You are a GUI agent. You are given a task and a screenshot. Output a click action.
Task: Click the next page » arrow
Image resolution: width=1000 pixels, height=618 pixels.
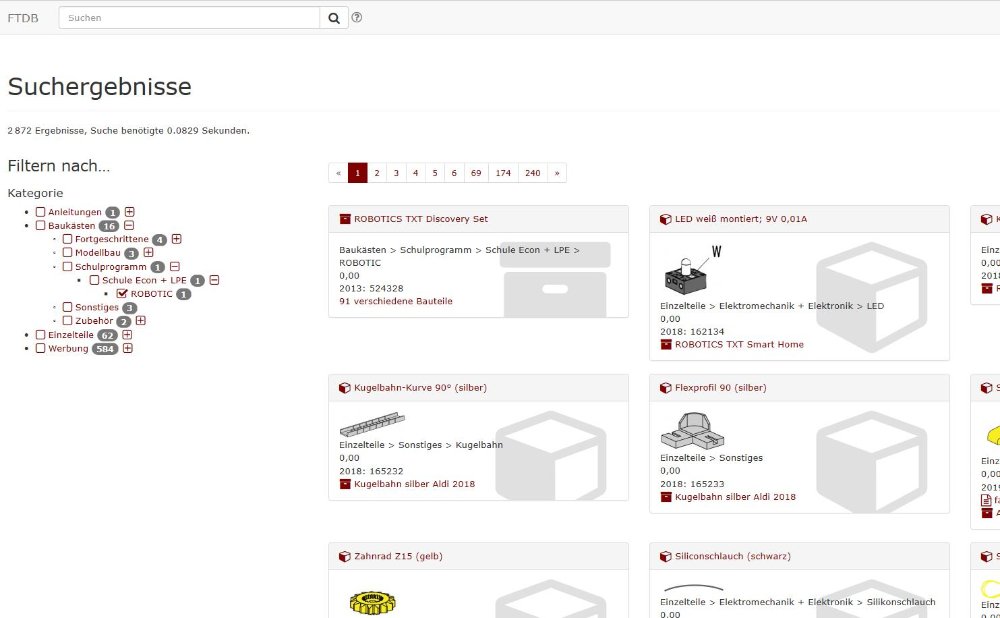coord(557,173)
